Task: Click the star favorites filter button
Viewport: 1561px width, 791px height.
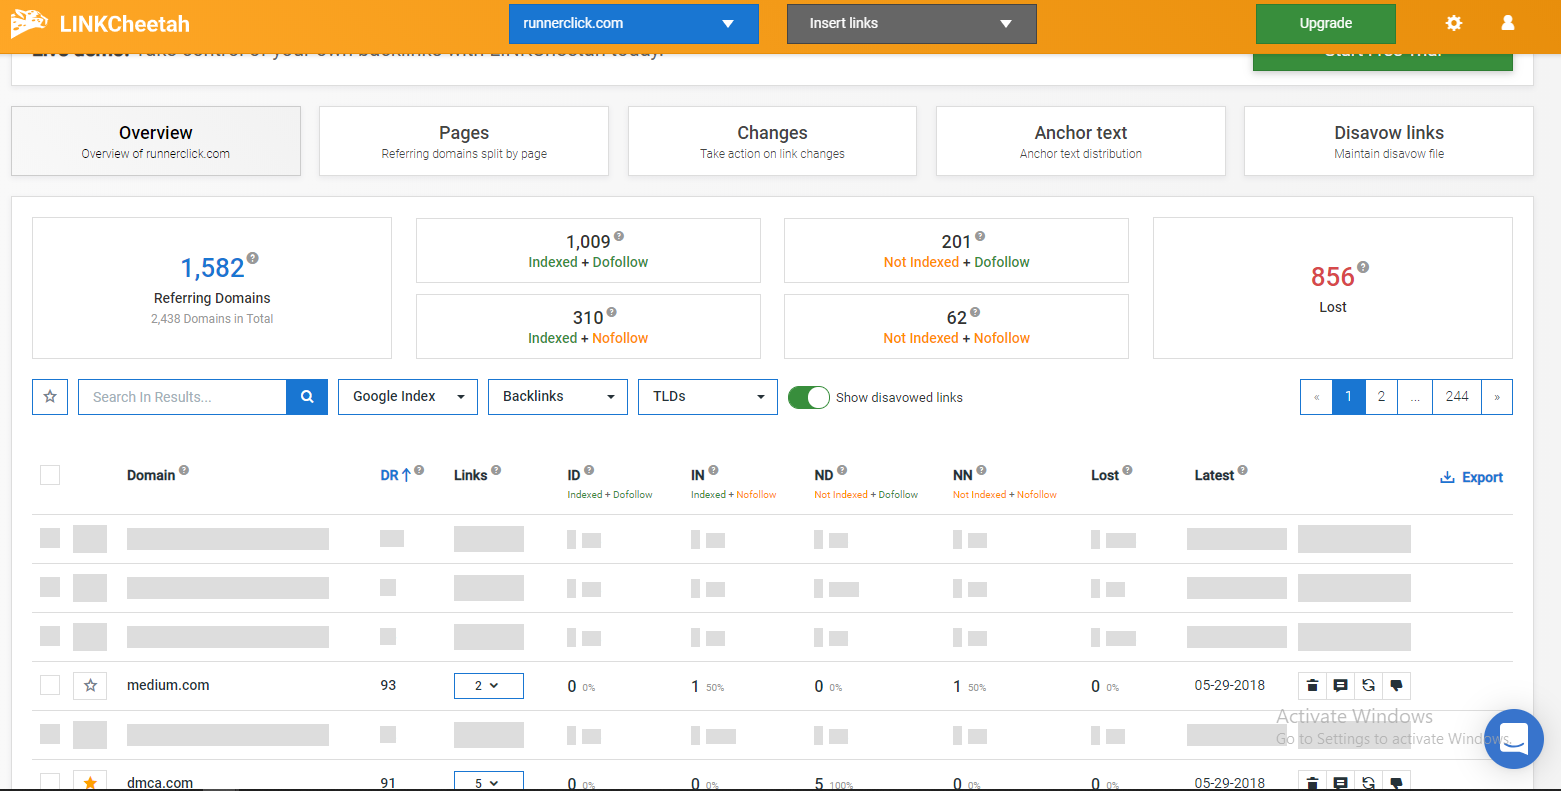Action: 50,397
